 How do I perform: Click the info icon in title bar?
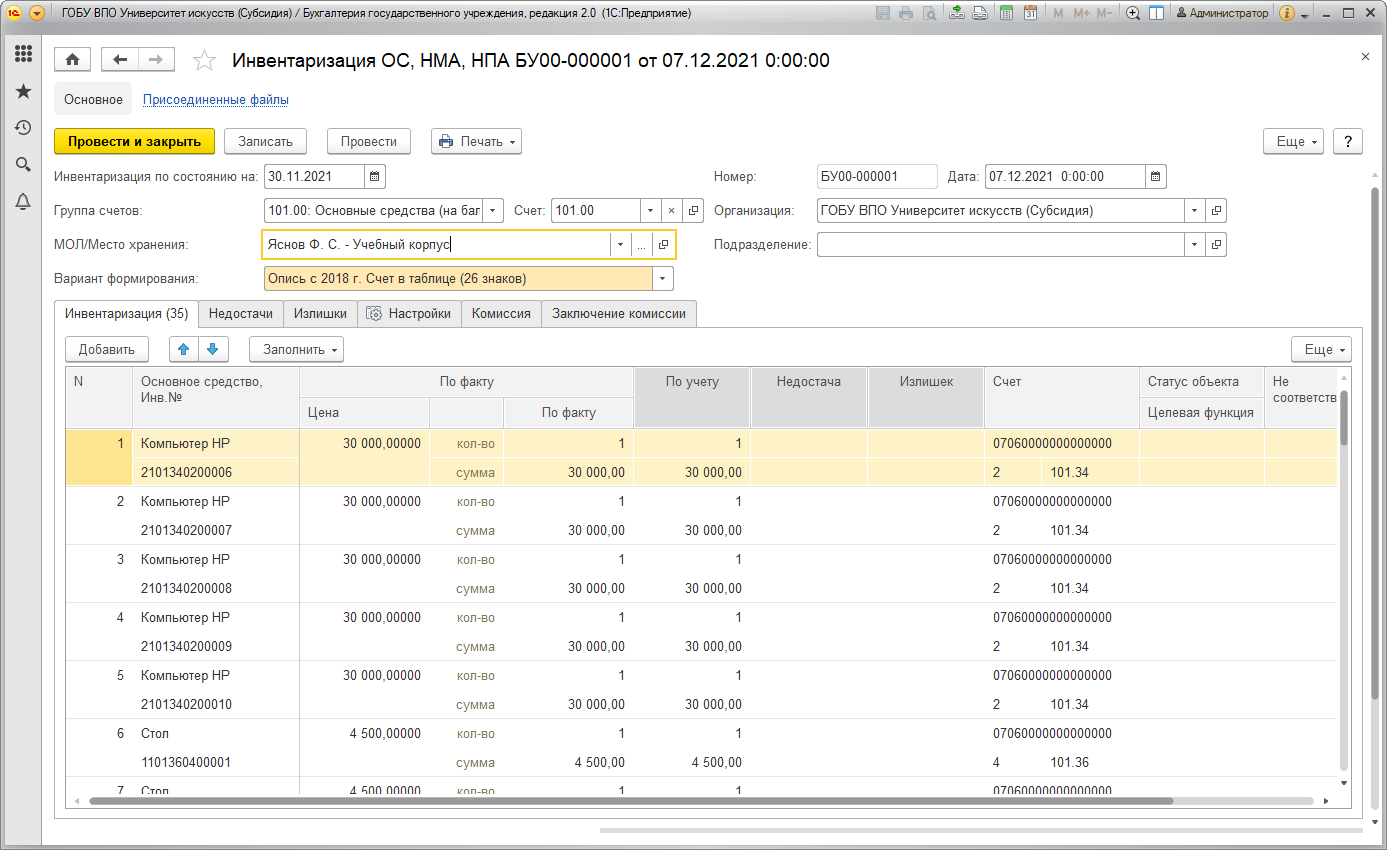point(1287,13)
